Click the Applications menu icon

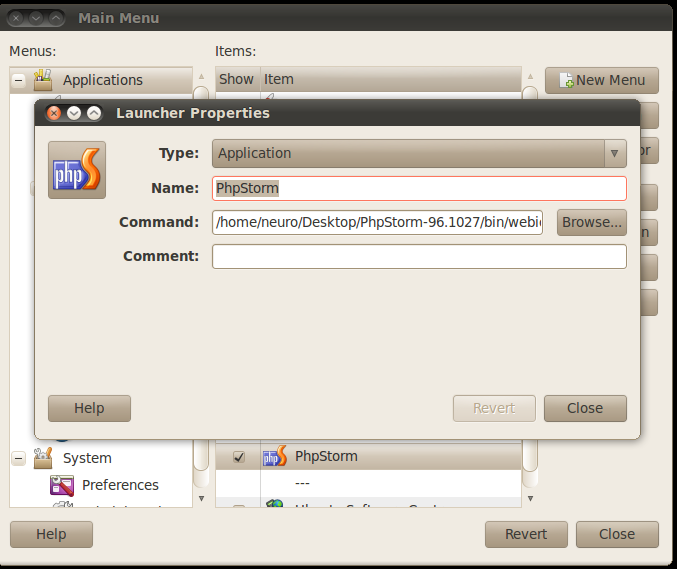(x=43, y=80)
